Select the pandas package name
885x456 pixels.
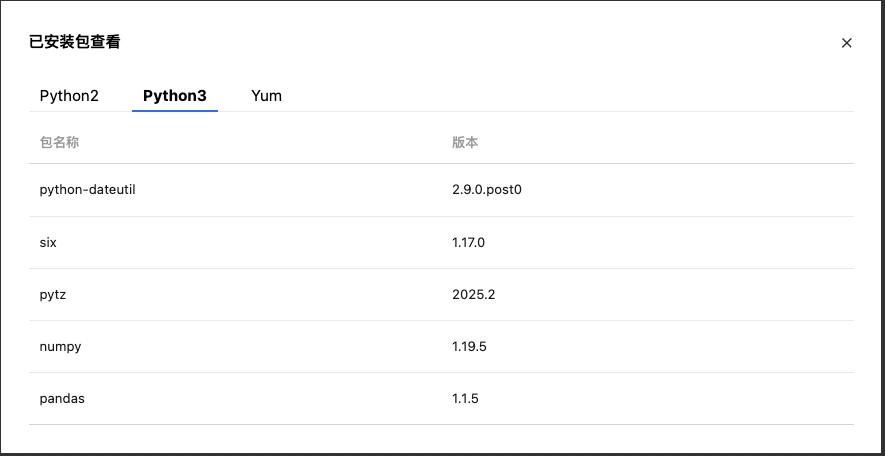click(62, 399)
